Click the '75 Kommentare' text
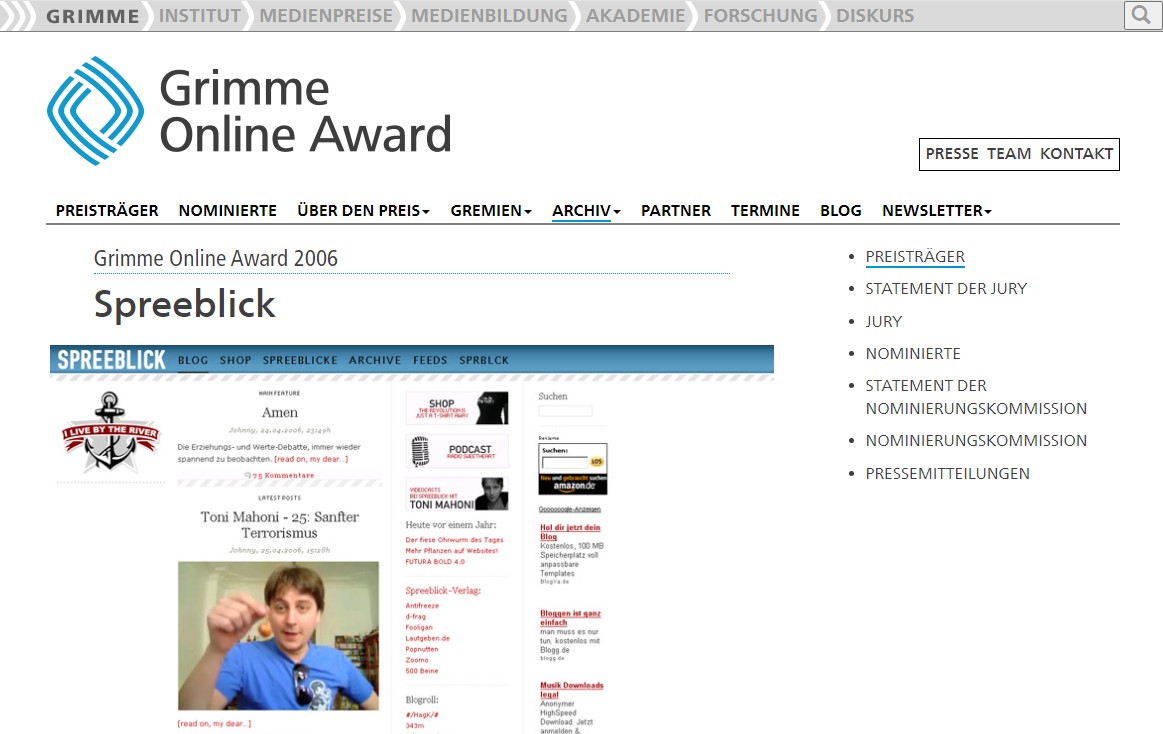 284,475
